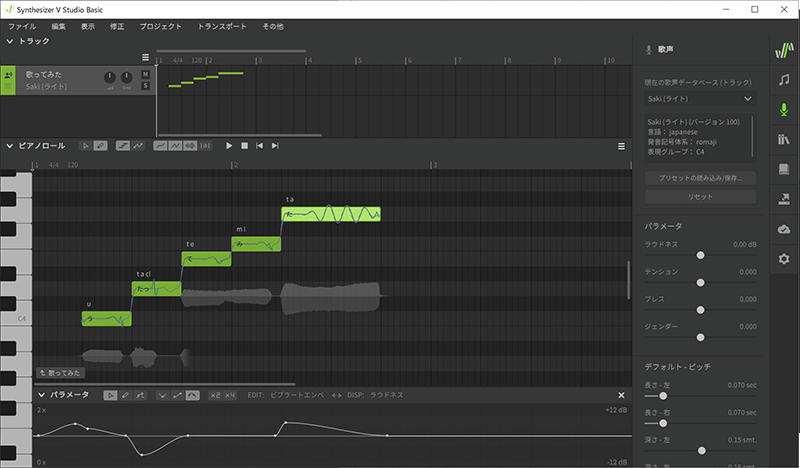Toggle the waveform display icon in piano roll
800x468 pixels.
(x=190, y=146)
